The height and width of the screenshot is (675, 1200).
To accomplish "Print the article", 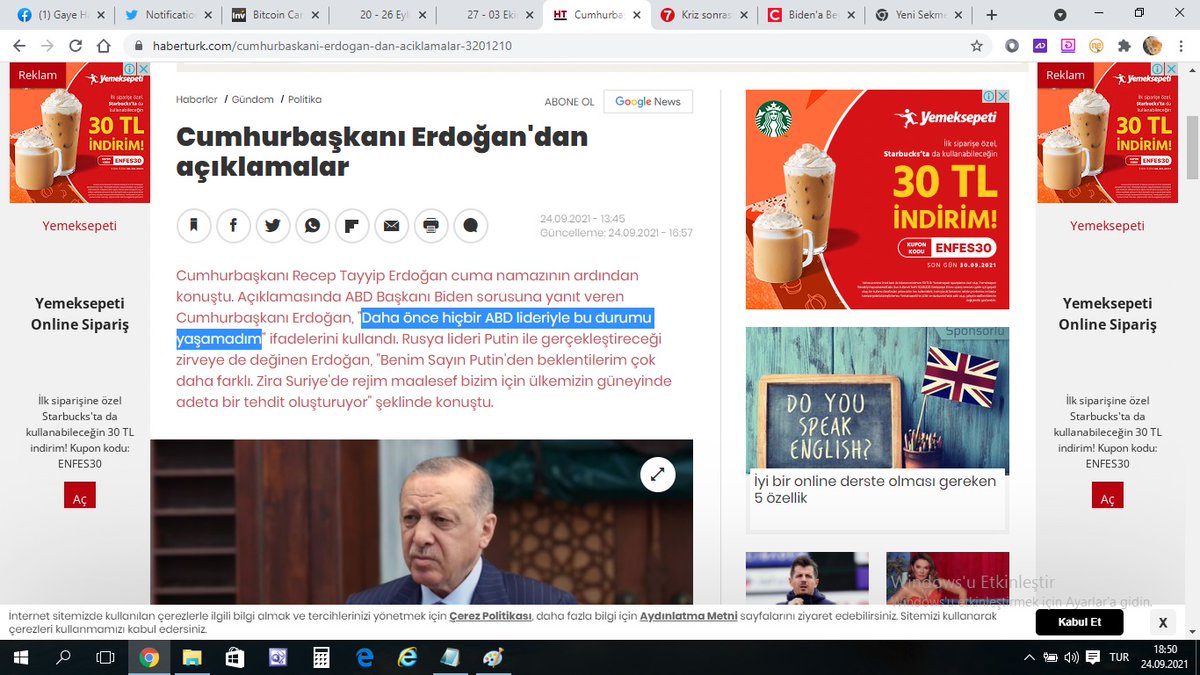I will click(x=431, y=226).
